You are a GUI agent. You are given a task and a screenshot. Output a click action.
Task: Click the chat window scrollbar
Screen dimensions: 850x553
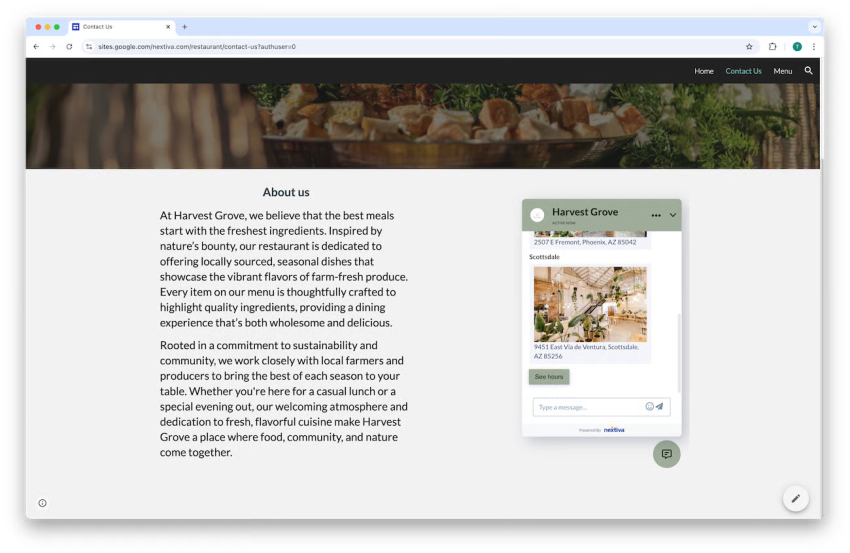[x=679, y=352]
